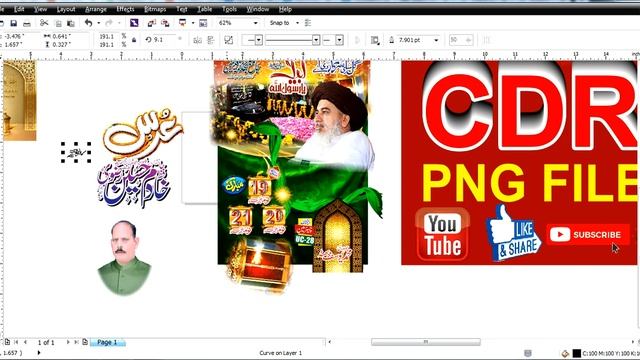The height and width of the screenshot is (360, 640).
Task: Click the outline pen icon beside 7.901 pt
Action: click(x=391, y=40)
